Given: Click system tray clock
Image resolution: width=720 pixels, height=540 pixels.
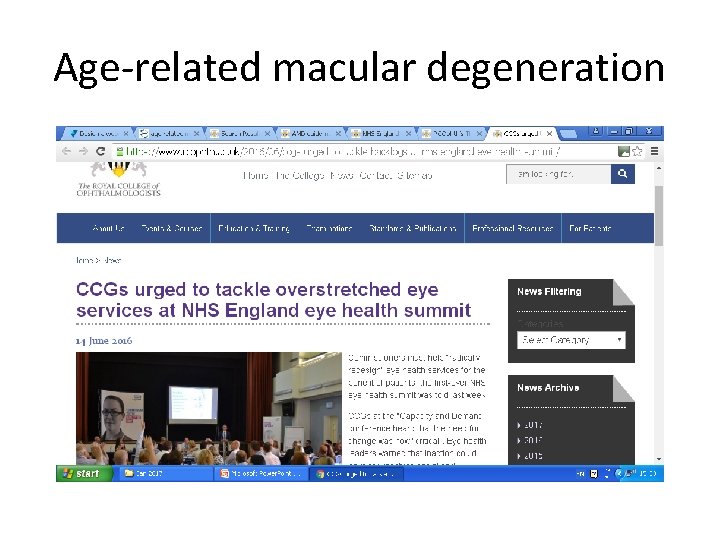Looking at the screenshot, I should [x=649, y=473].
